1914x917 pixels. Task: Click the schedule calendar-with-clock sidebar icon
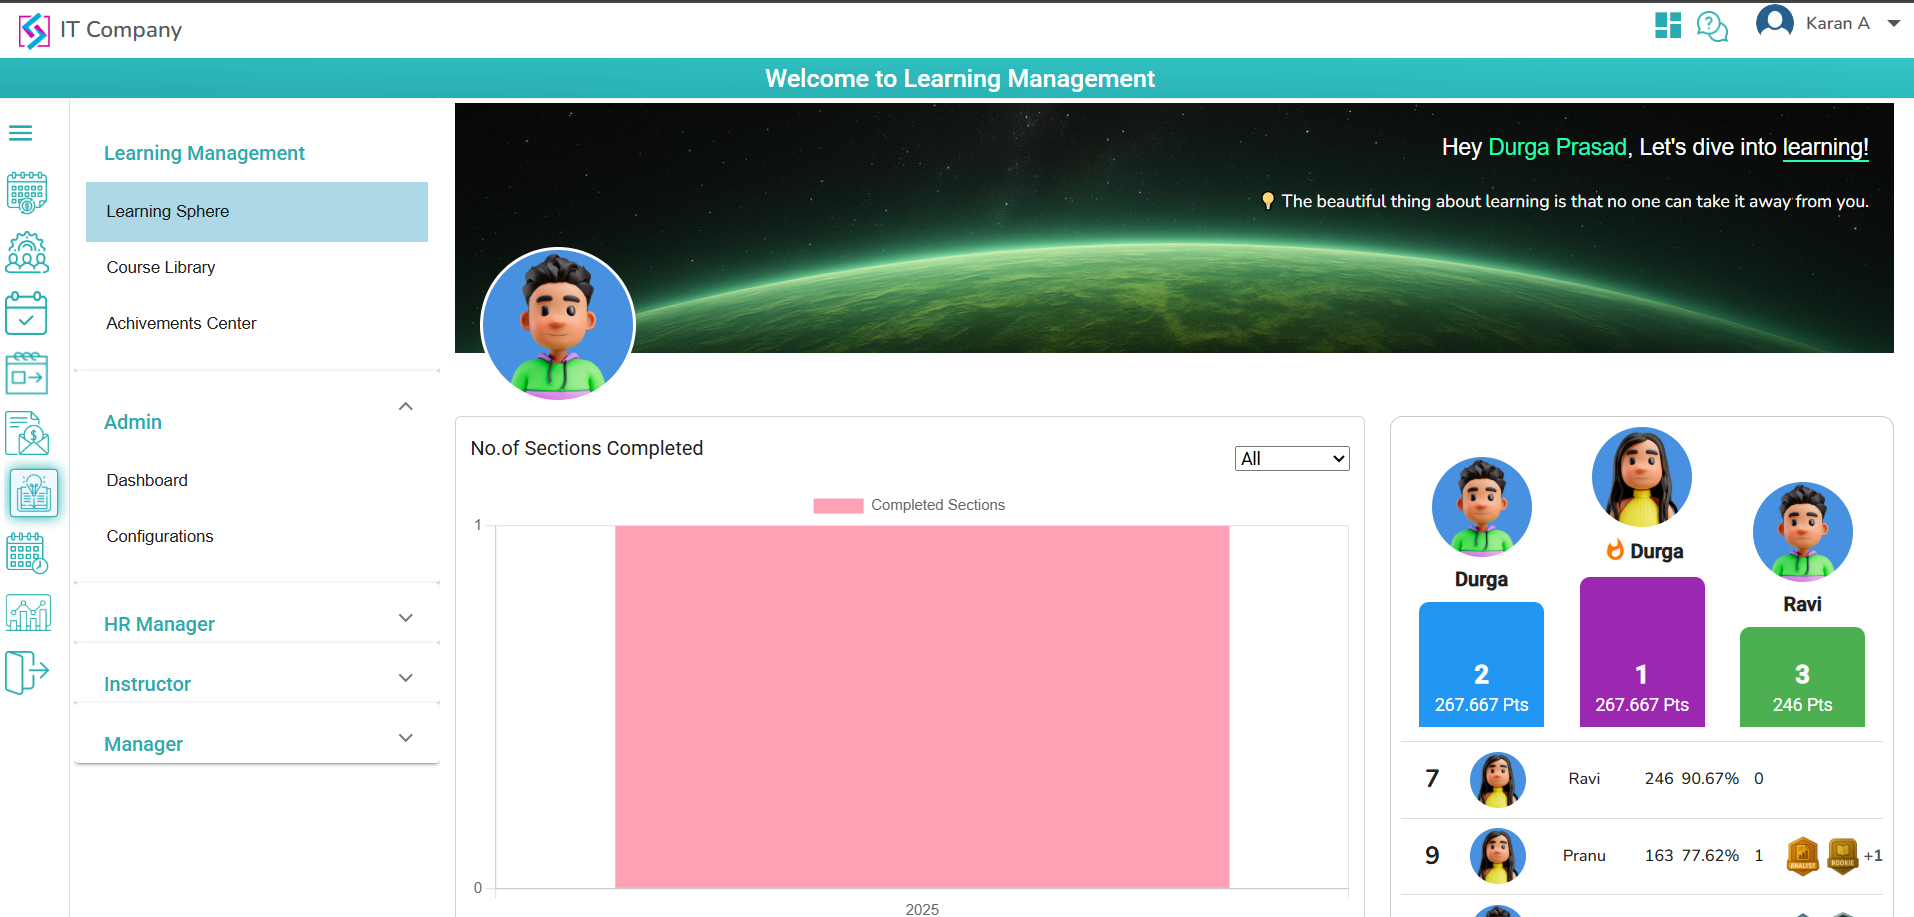27,553
